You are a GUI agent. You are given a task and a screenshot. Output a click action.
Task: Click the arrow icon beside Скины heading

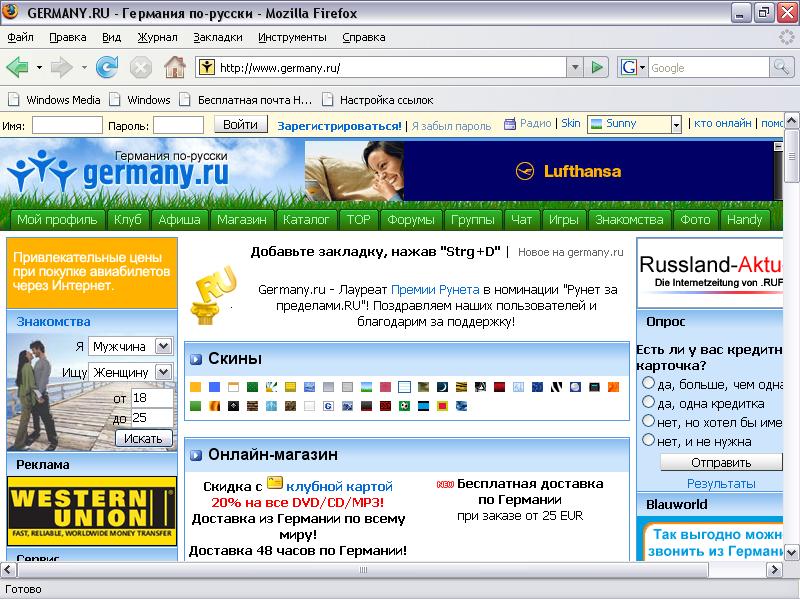click(x=196, y=360)
